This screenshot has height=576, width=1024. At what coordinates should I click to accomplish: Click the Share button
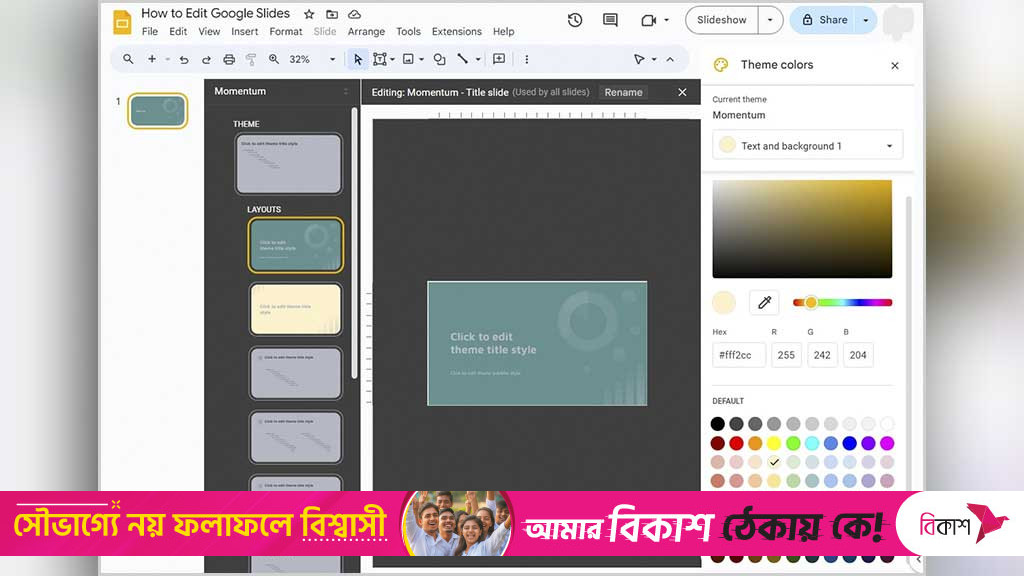[823, 20]
